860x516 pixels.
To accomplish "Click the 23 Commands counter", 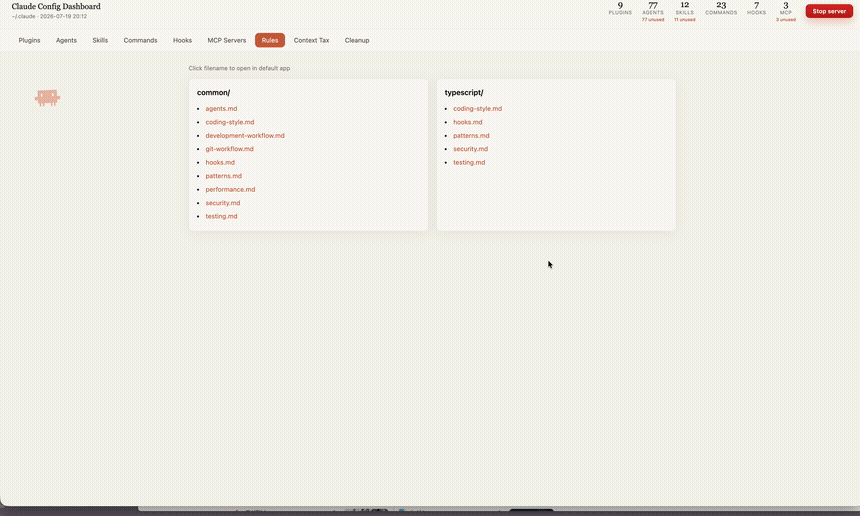I will pos(721,8).
